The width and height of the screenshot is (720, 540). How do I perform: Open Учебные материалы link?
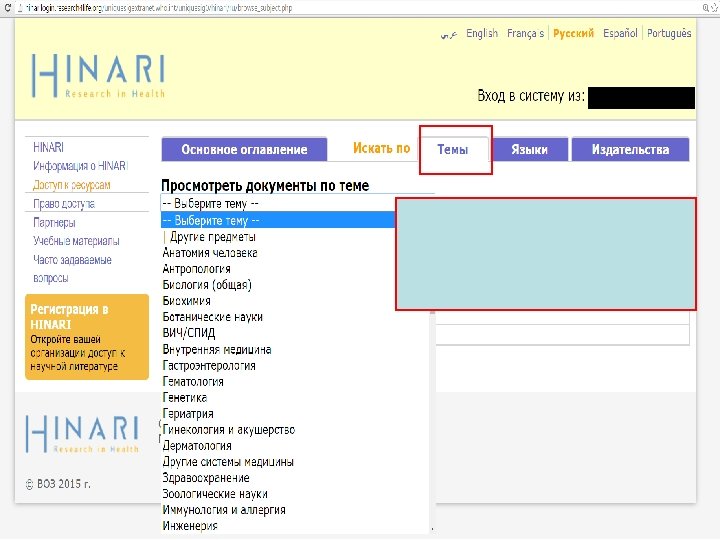tap(76, 241)
